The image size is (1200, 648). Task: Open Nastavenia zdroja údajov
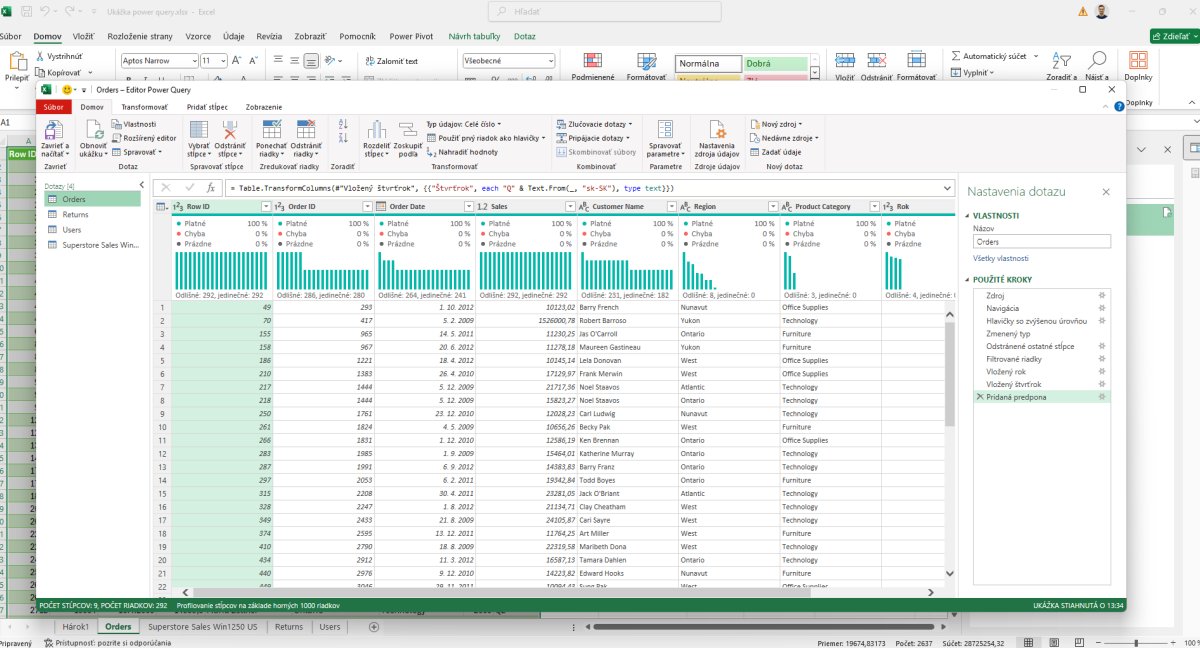(717, 130)
